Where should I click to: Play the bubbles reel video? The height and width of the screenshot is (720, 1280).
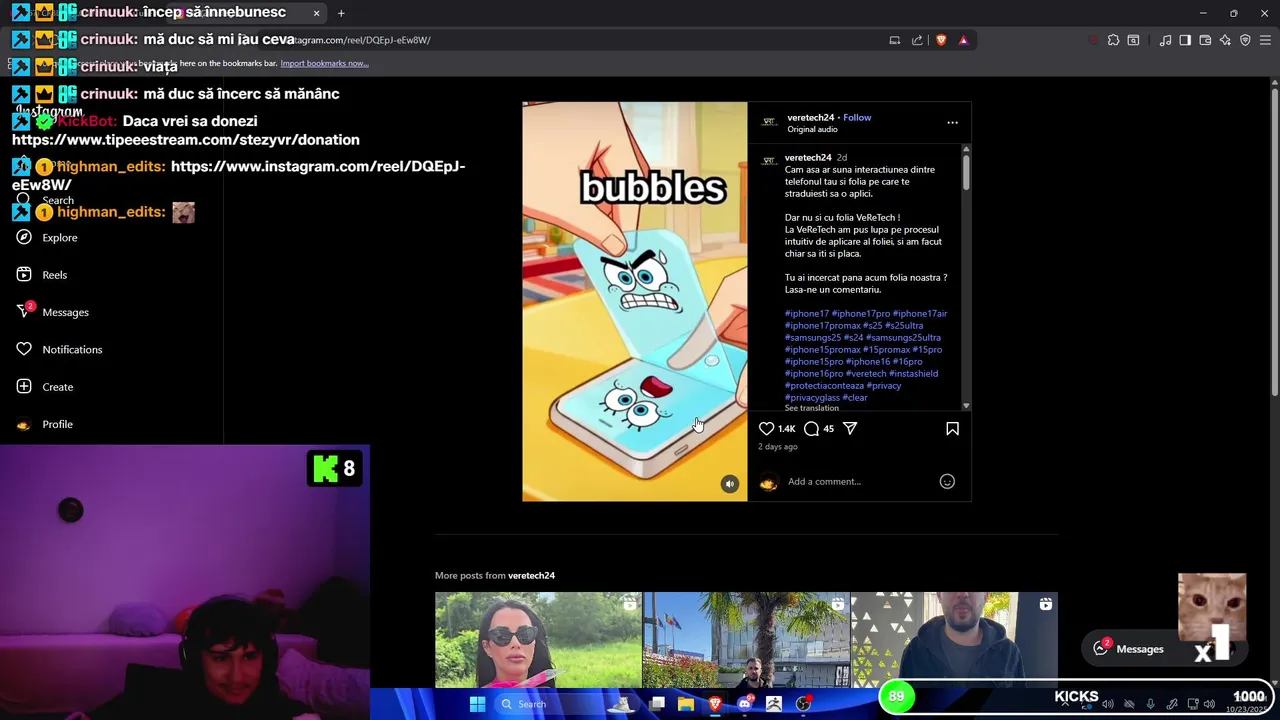tap(634, 301)
